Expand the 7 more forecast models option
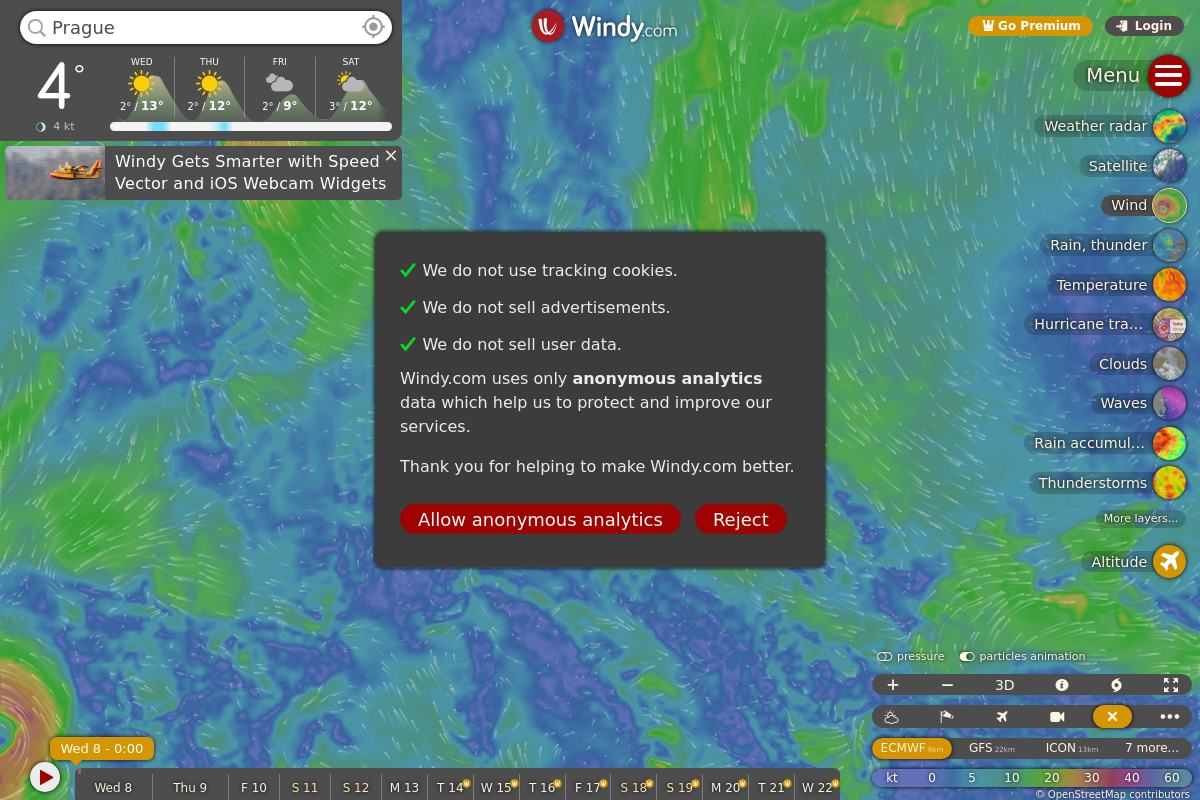Screen dimensions: 1200x800 coord(1151,748)
